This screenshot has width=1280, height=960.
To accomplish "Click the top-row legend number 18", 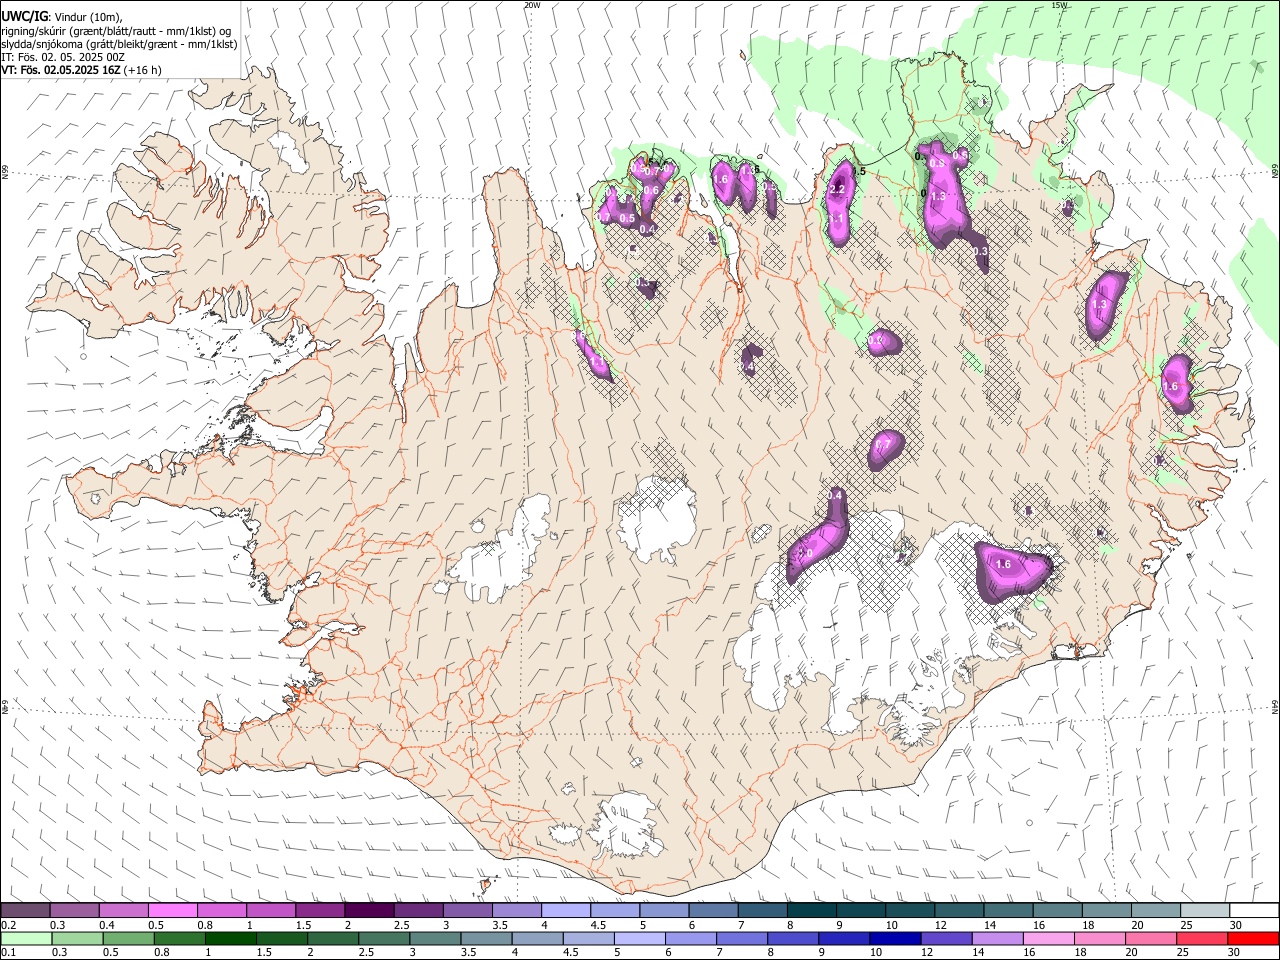I will tap(1086, 925).
